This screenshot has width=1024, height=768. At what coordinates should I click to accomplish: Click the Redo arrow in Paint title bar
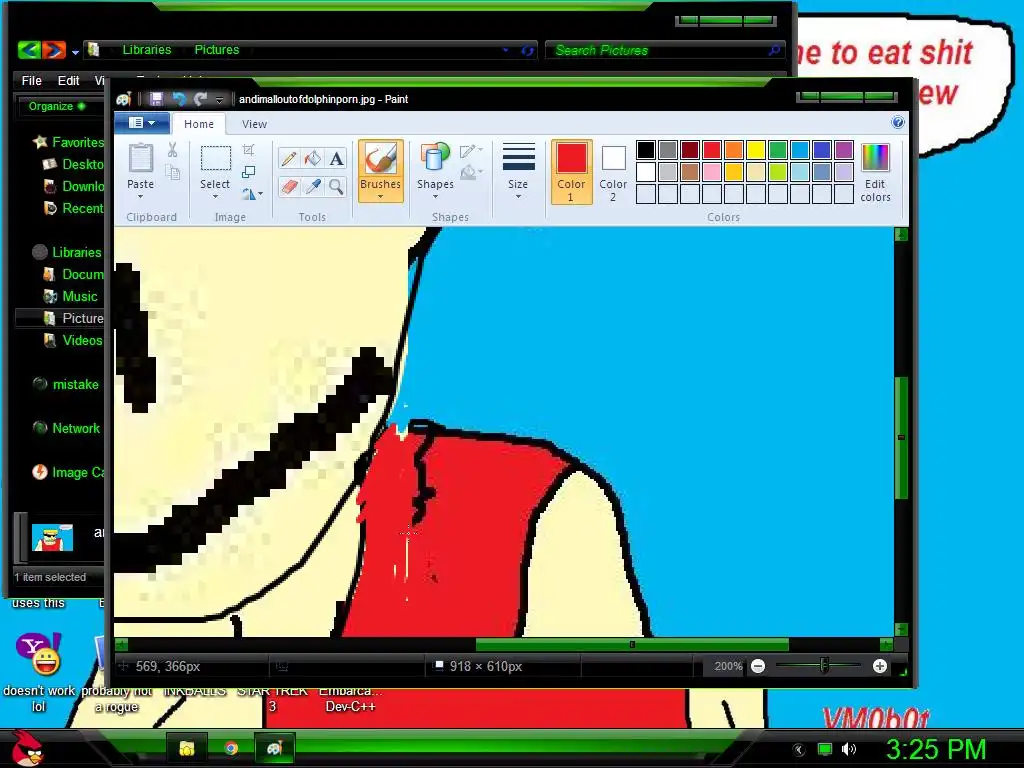(200, 99)
